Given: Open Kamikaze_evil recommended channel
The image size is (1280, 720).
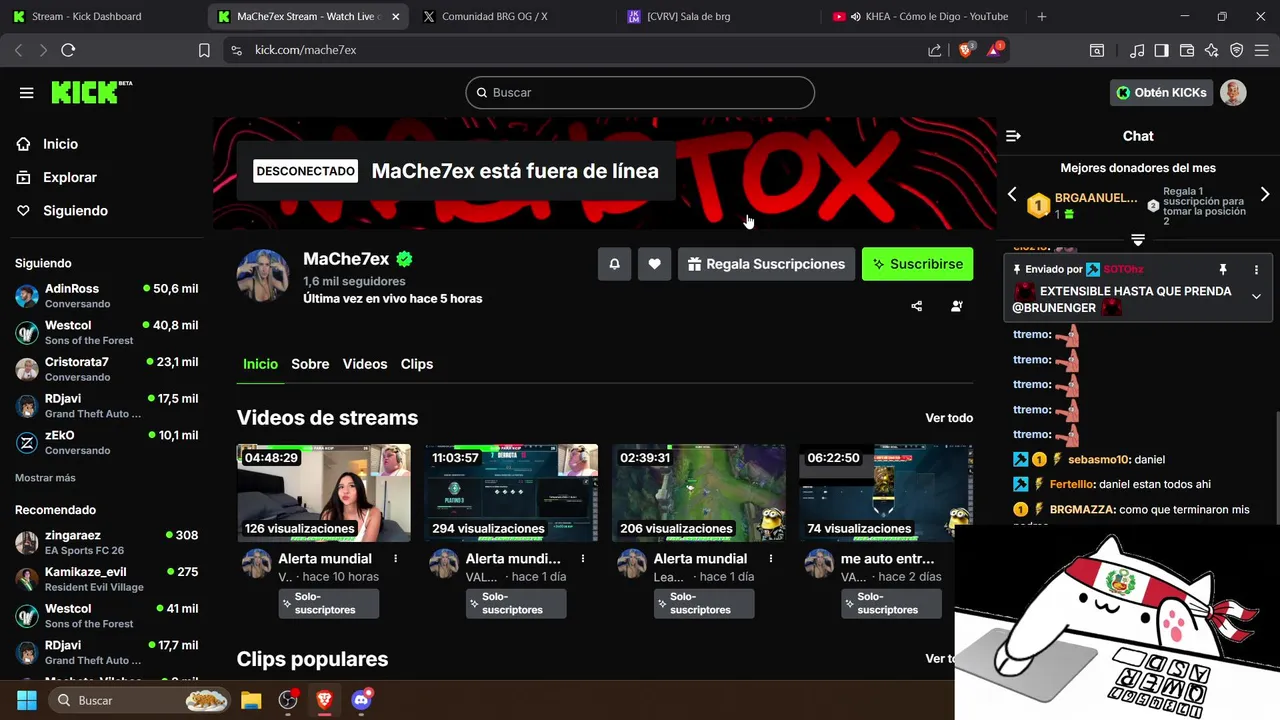Looking at the screenshot, I should [106, 579].
